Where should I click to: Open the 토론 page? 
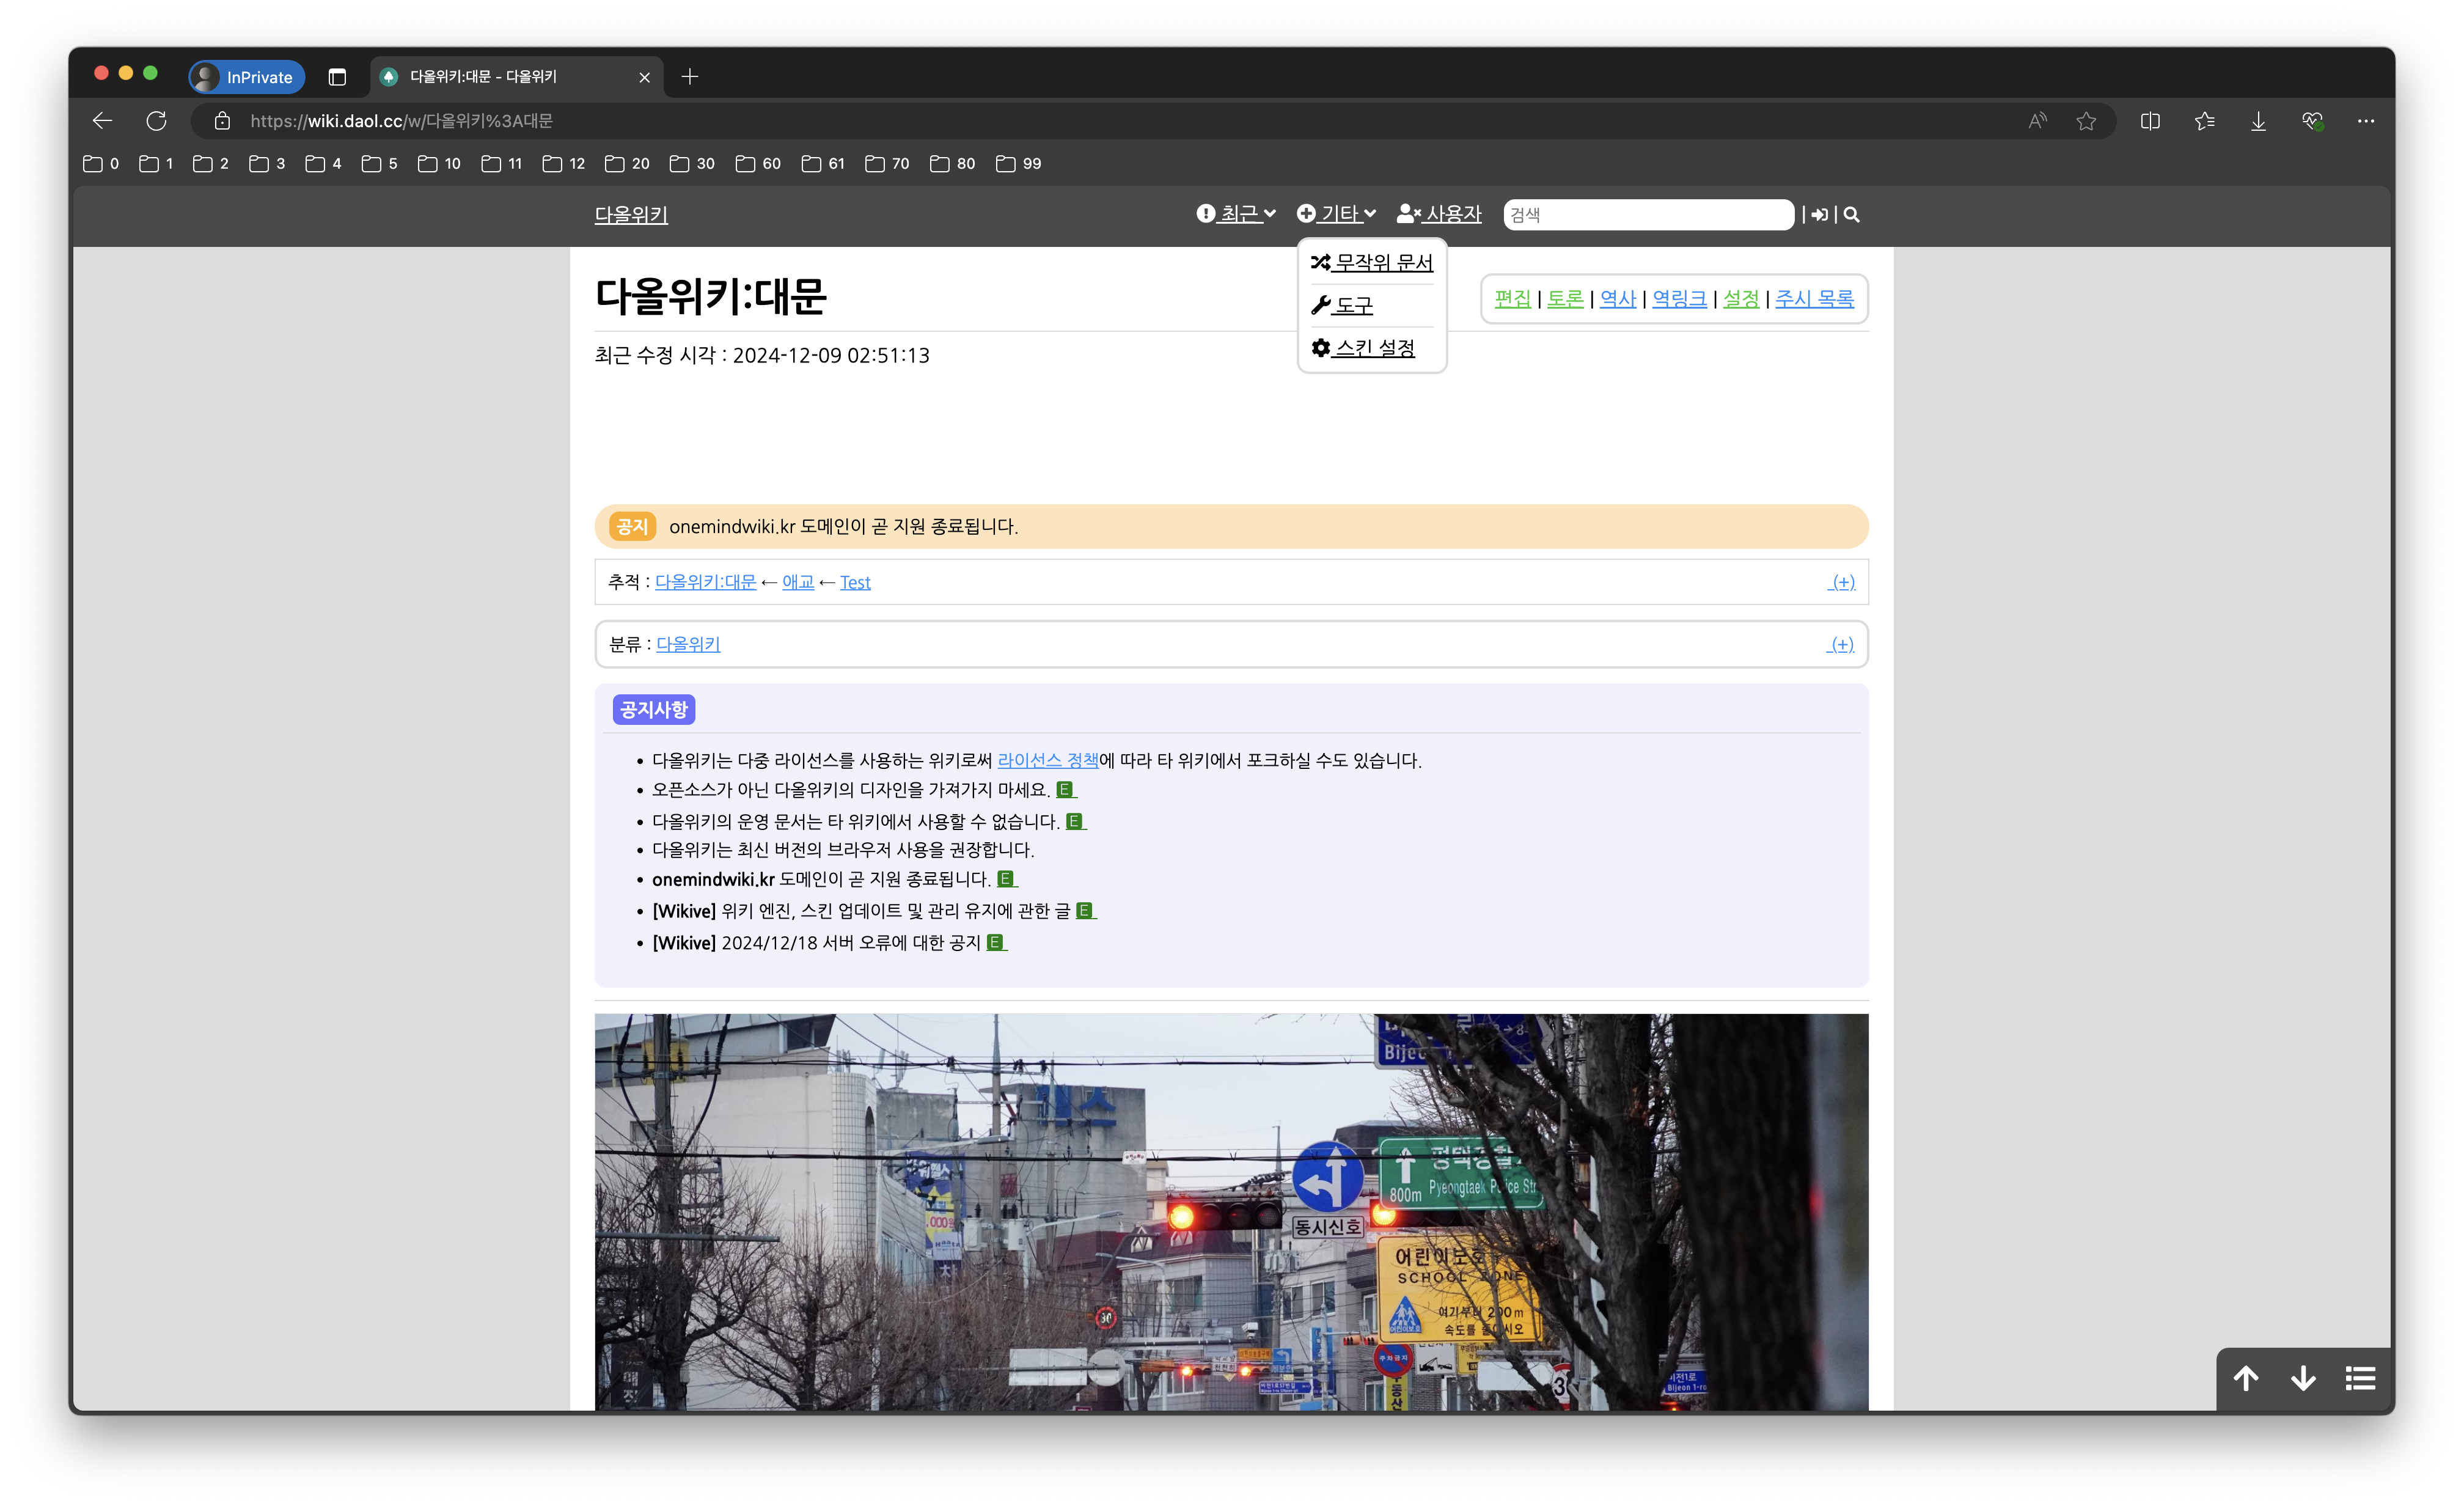coord(1566,298)
